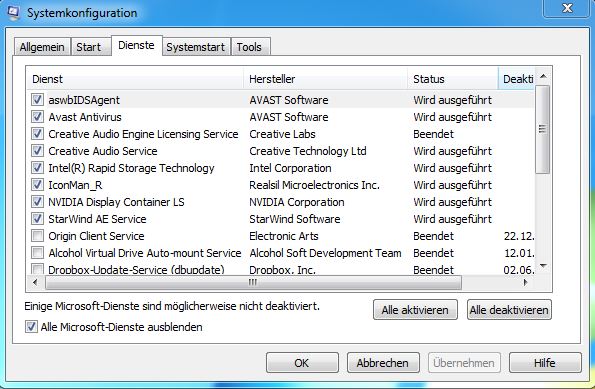Select Creative Audio Engine Licensing Service text
The height and width of the screenshot is (389, 595).
[143, 134]
